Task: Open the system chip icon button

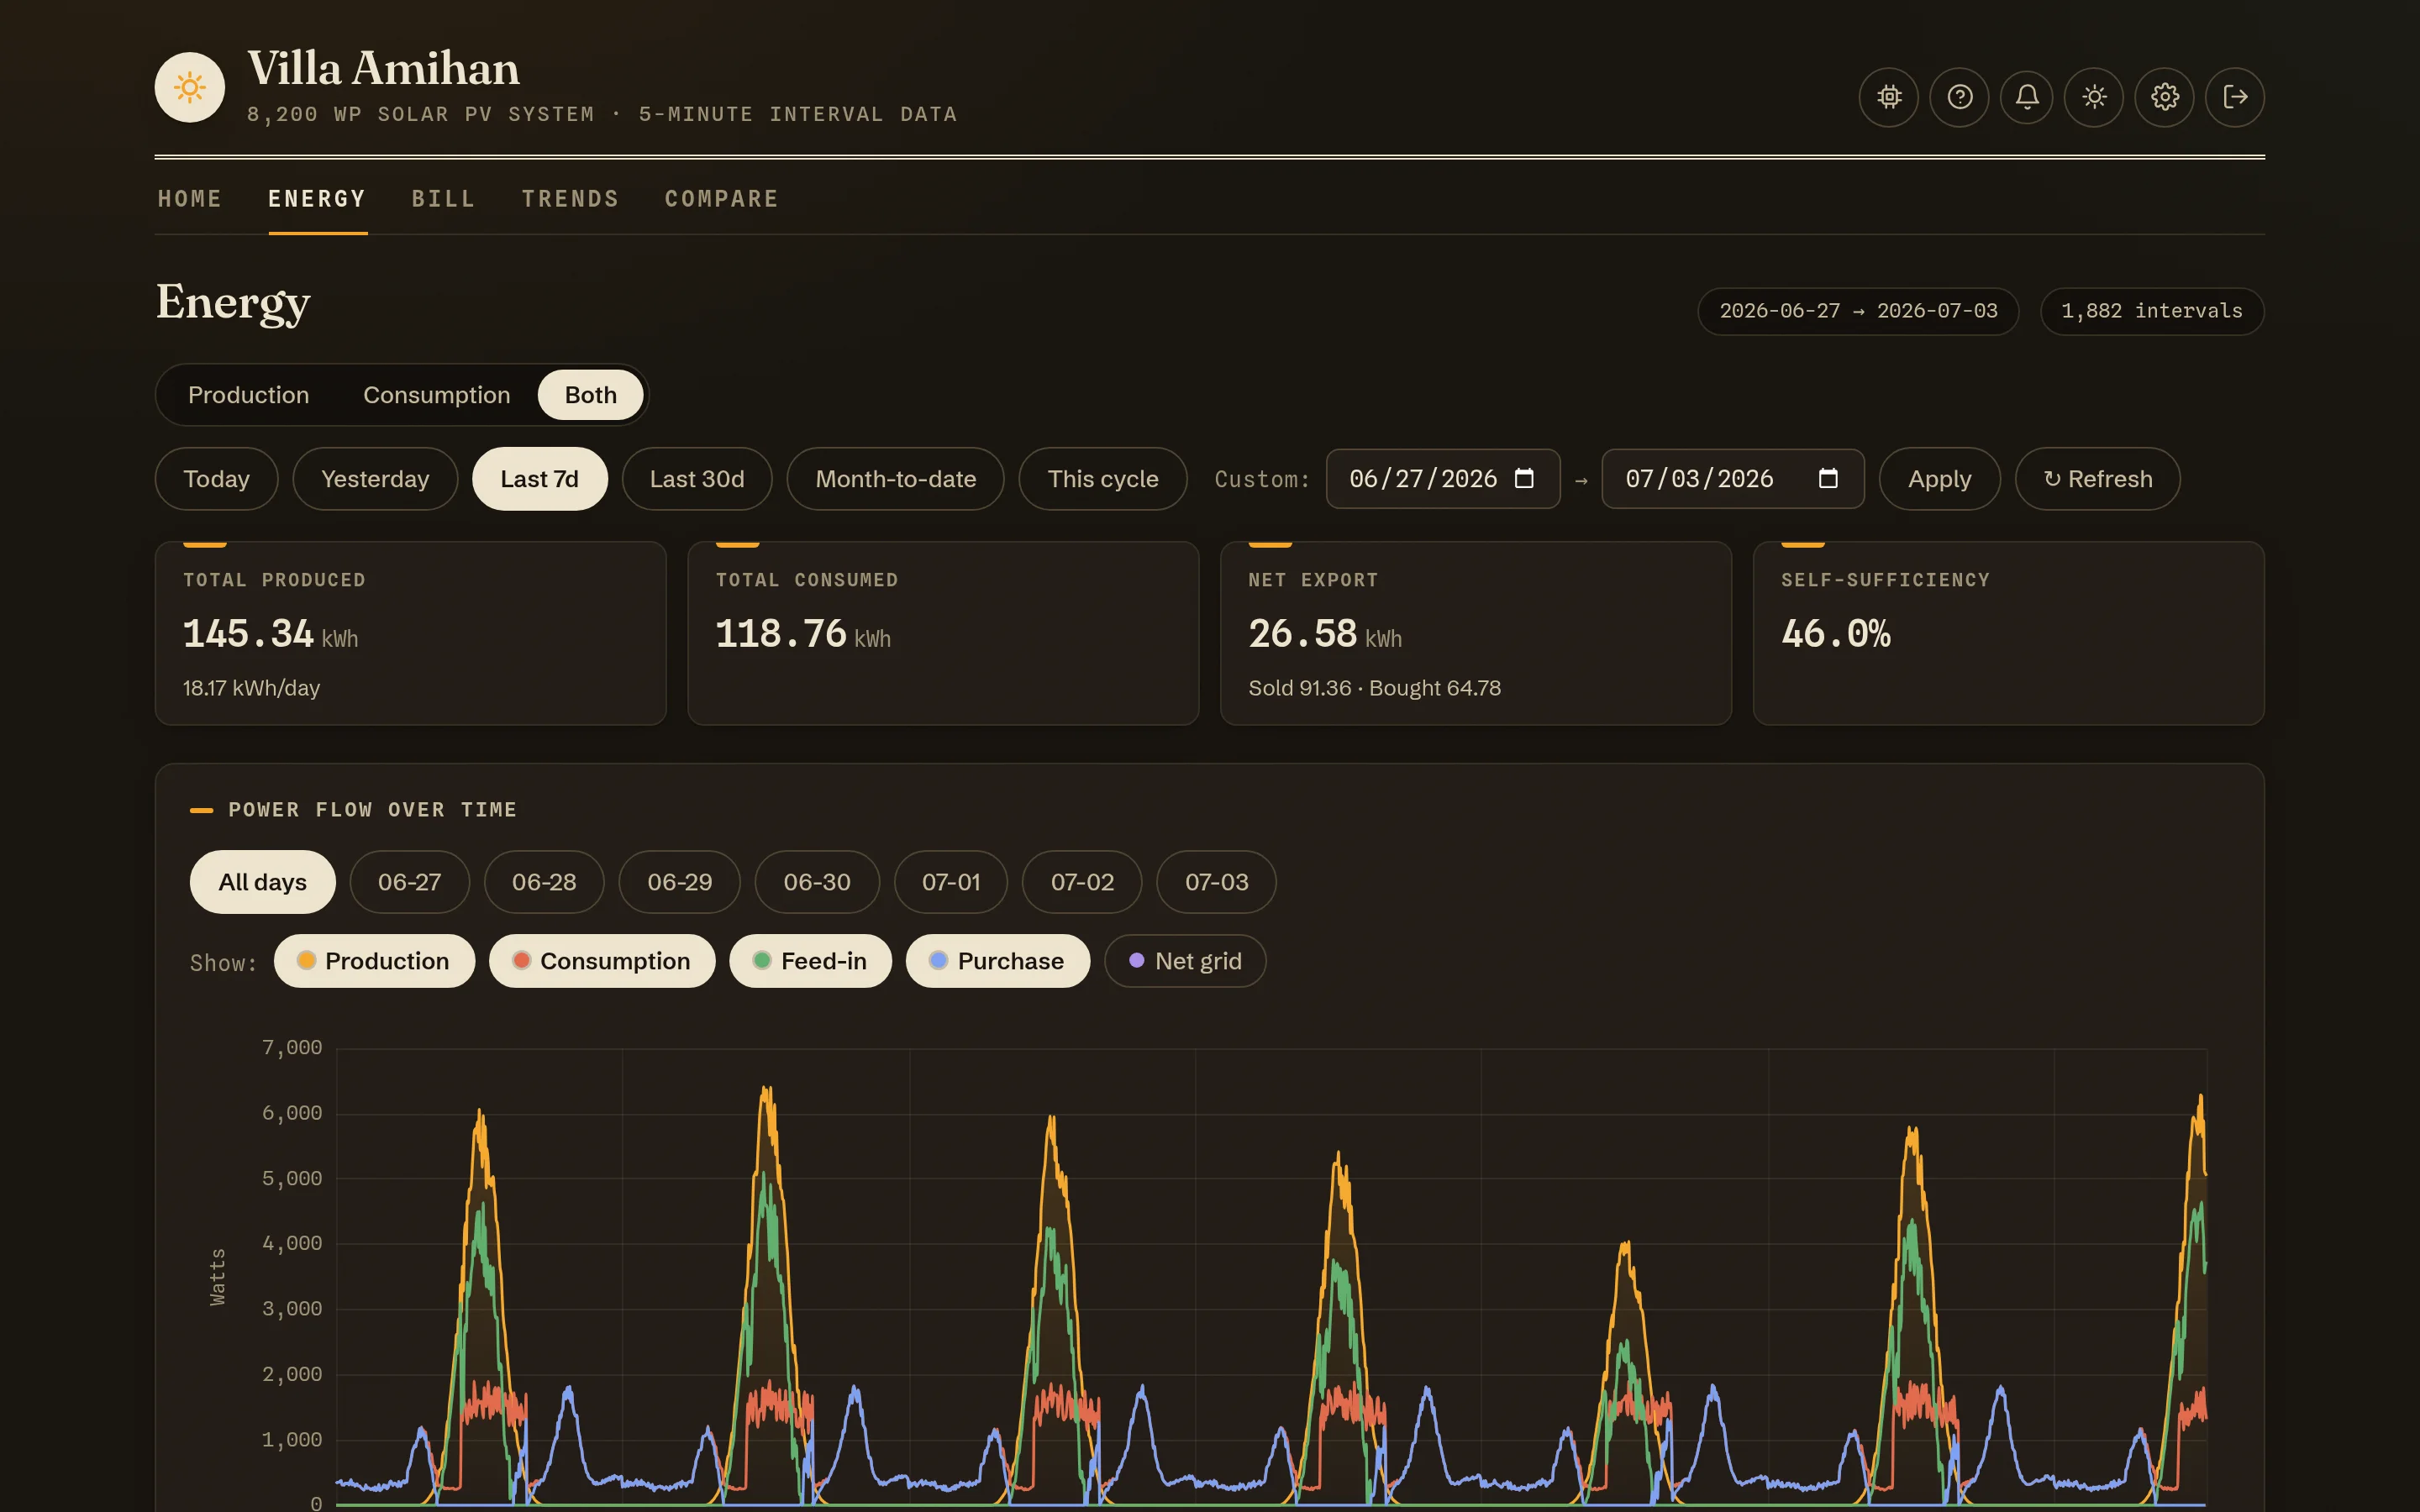Action: click(1888, 97)
